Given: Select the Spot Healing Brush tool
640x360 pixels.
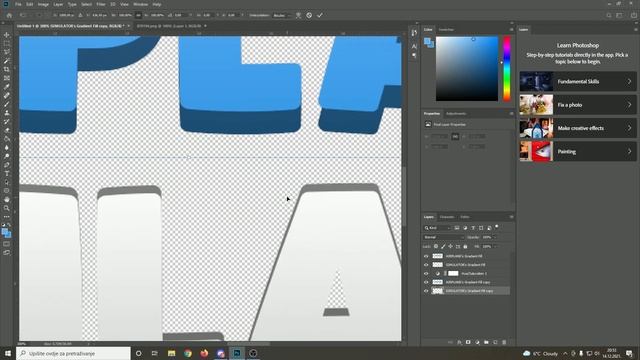Looking at the screenshot, I should pyautogui.click(x=7, y=95).
